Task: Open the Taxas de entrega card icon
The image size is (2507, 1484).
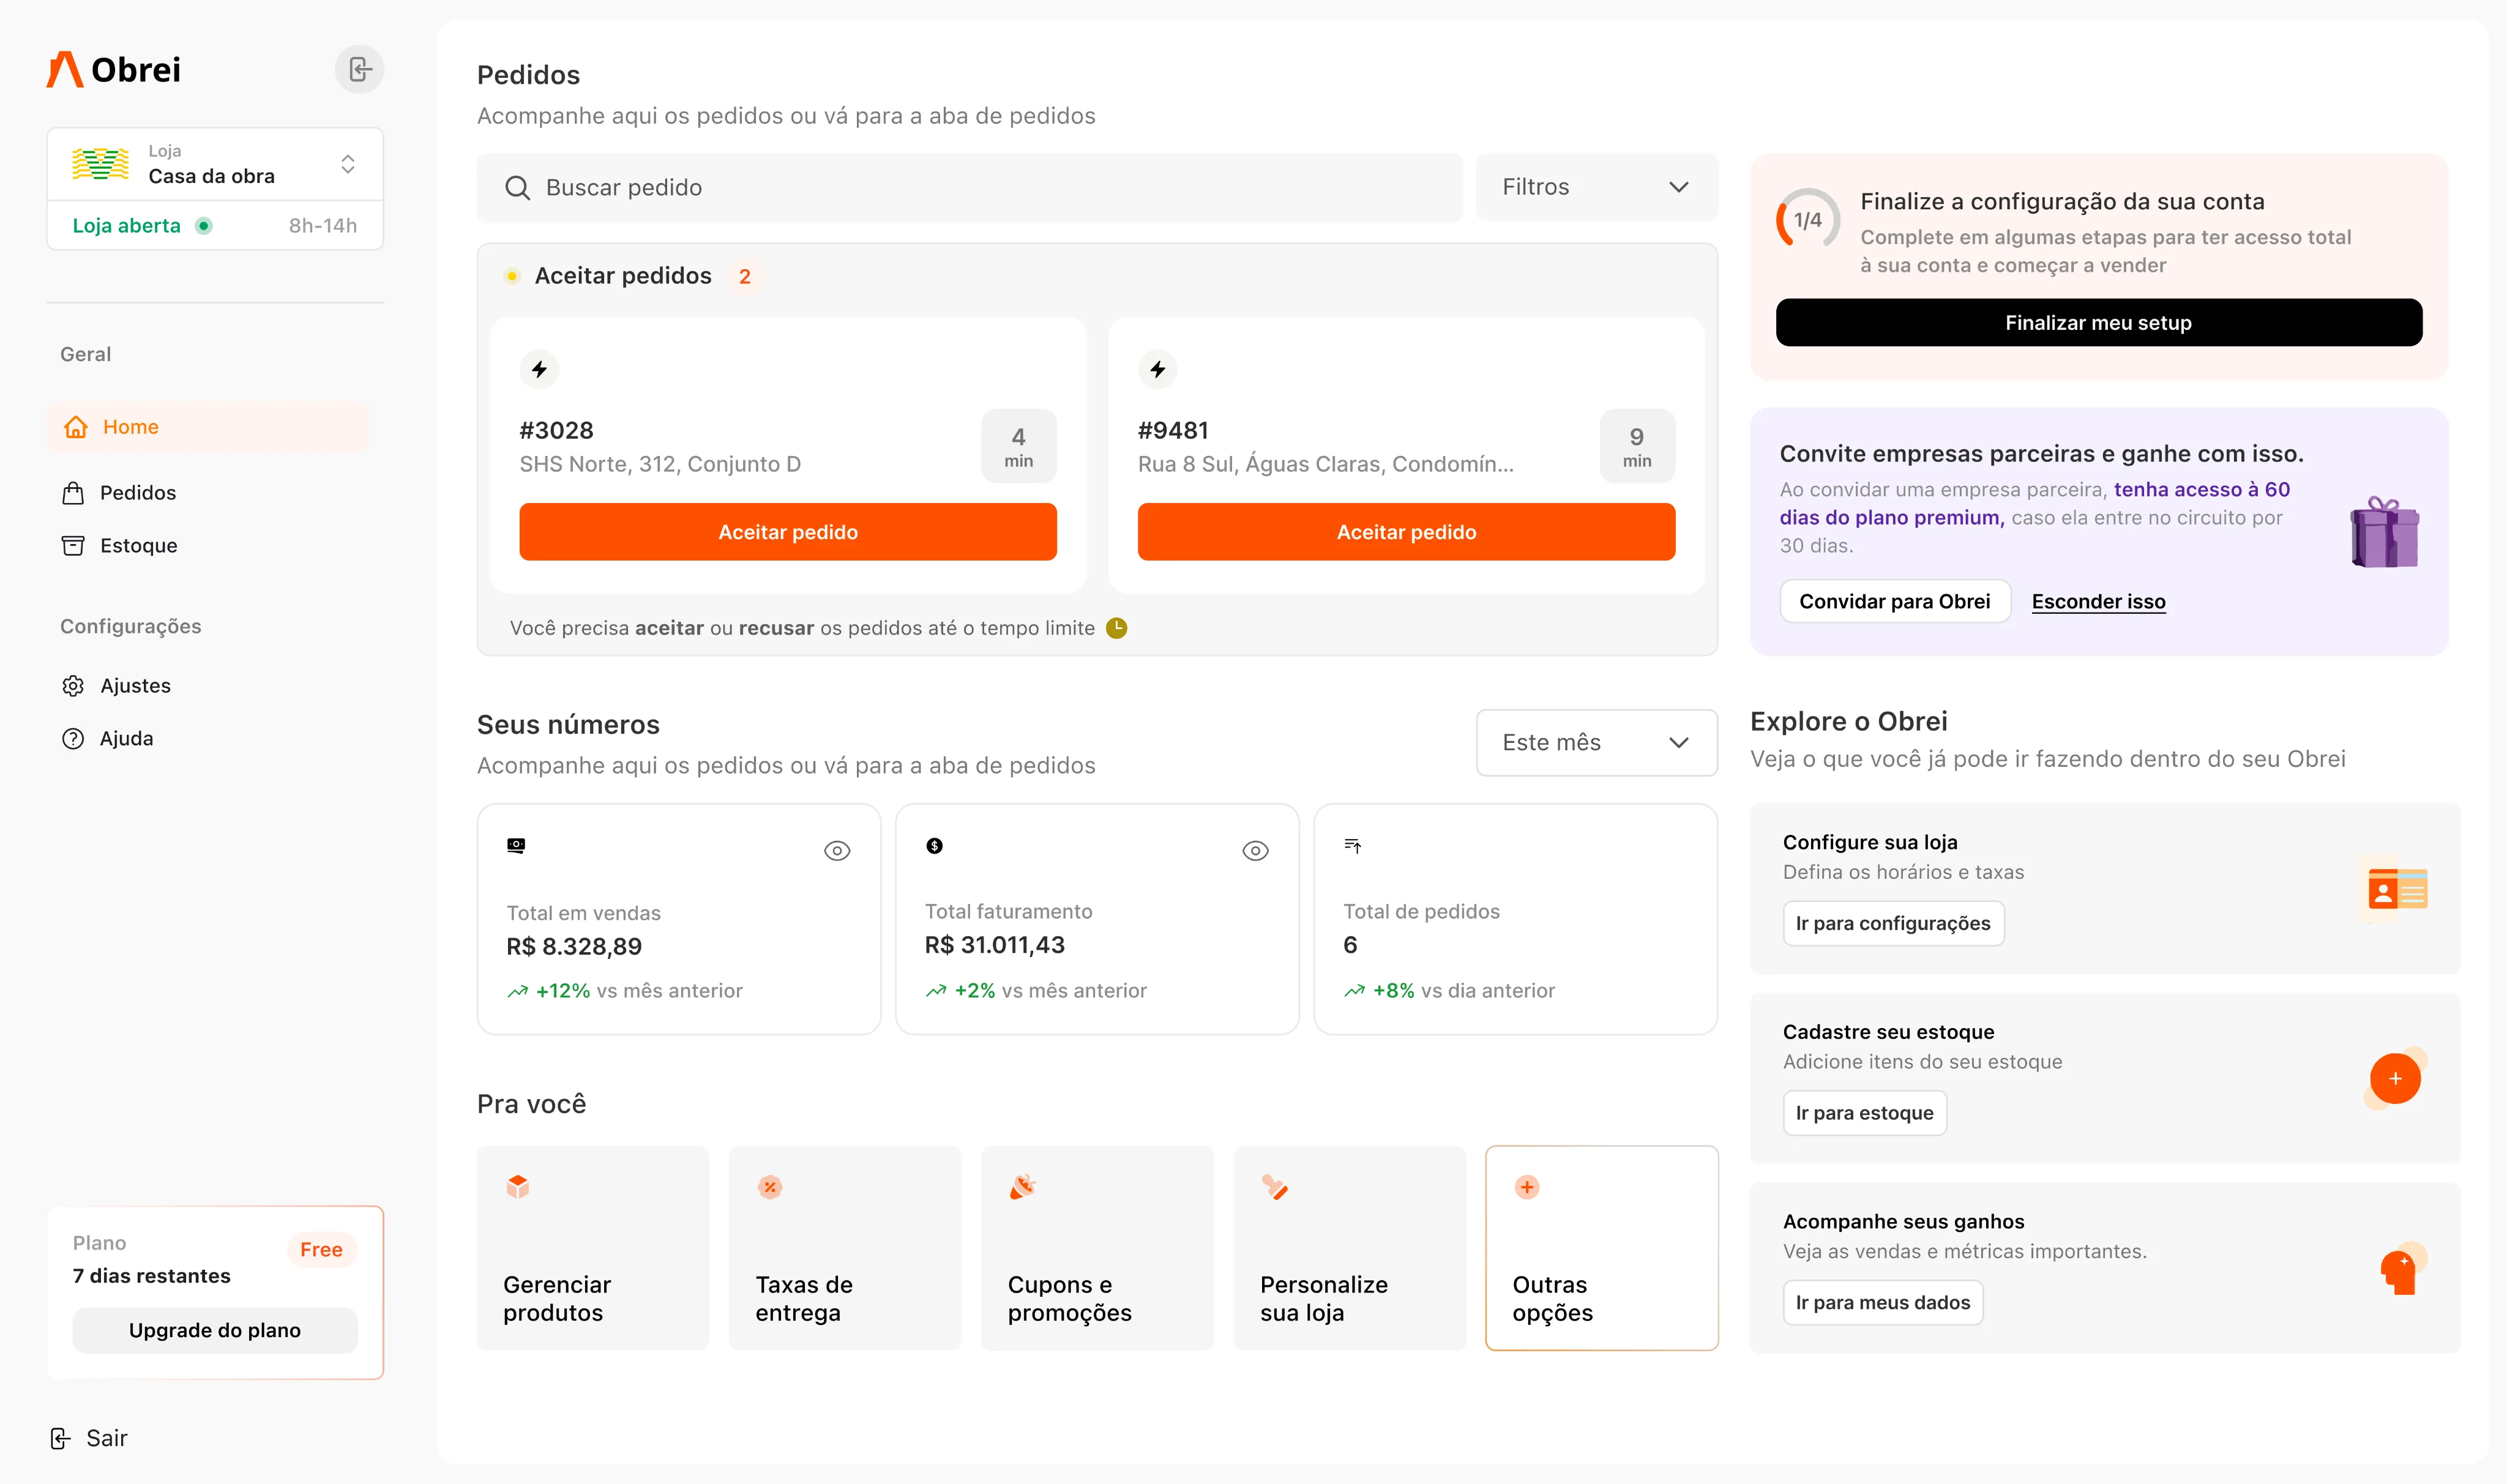Action: 769,1187
